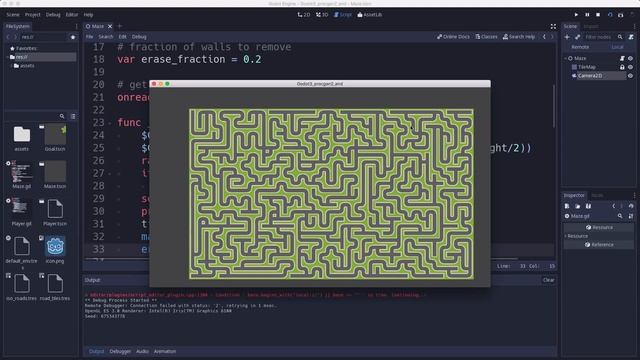Select Maze.gd script file
Viewport: 640px width, 360px height.
(x=22, y=175)
